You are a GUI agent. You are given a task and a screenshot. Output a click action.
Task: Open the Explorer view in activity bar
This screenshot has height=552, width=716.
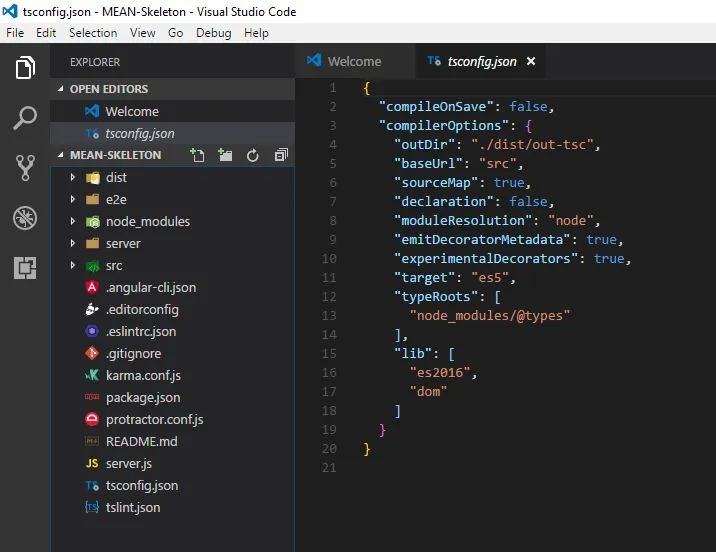pyautogui.click(x=25, y=68)
